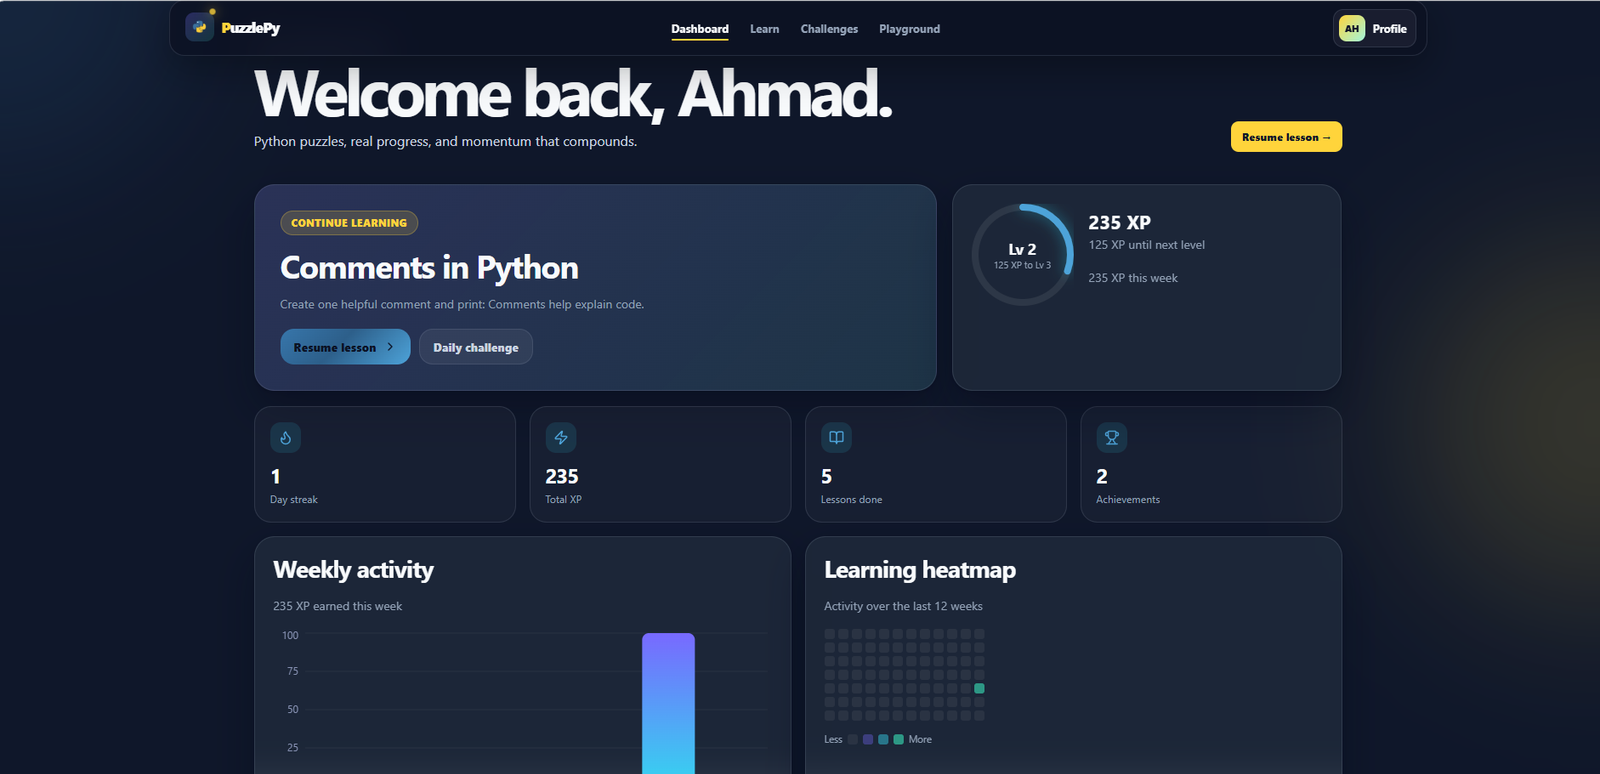Switch to the Playground tab
The width and height of the screenshot is (1600, 774).
(x=909, y=29)
